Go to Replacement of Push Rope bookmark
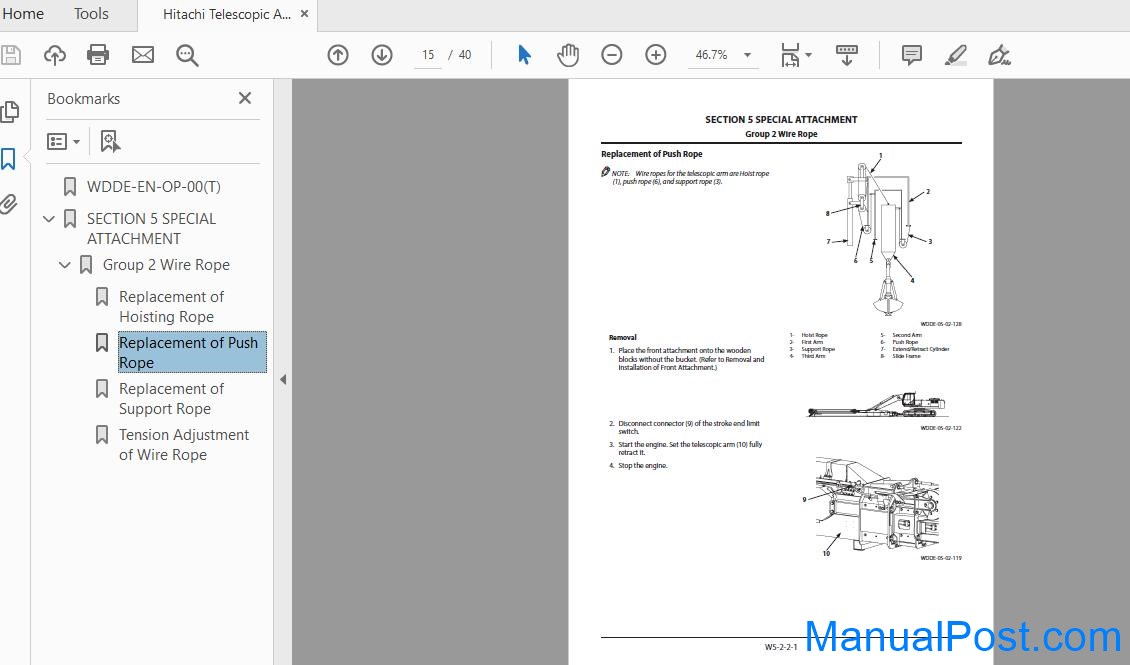This screenshot has width=1130, height=665. (192, 352)
